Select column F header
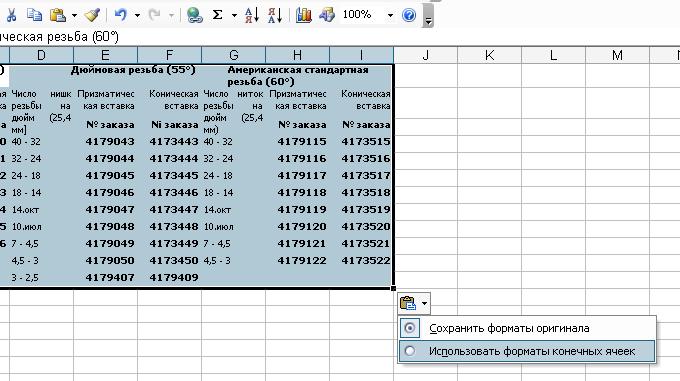The image size is (680, 381). click(x=169, y=55)
